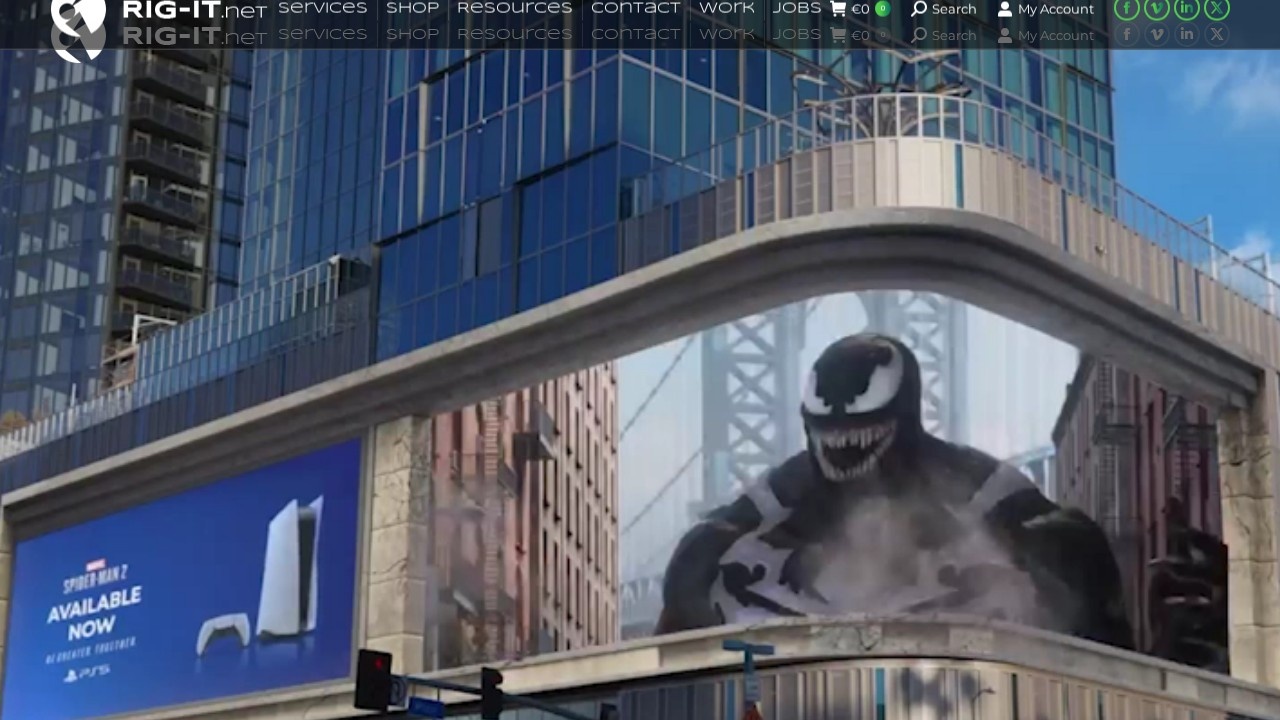Open the LinkedIn social icon

click(x=1186, y=9)
